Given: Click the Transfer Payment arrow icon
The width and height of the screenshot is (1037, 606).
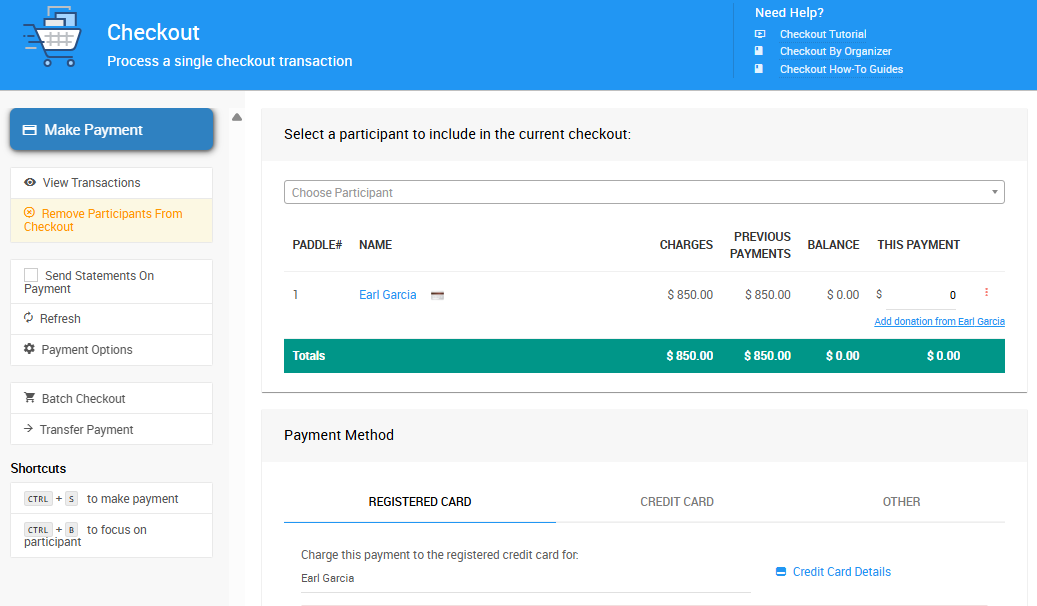Looking at the screenshot, I should click(x=26, y=429).
